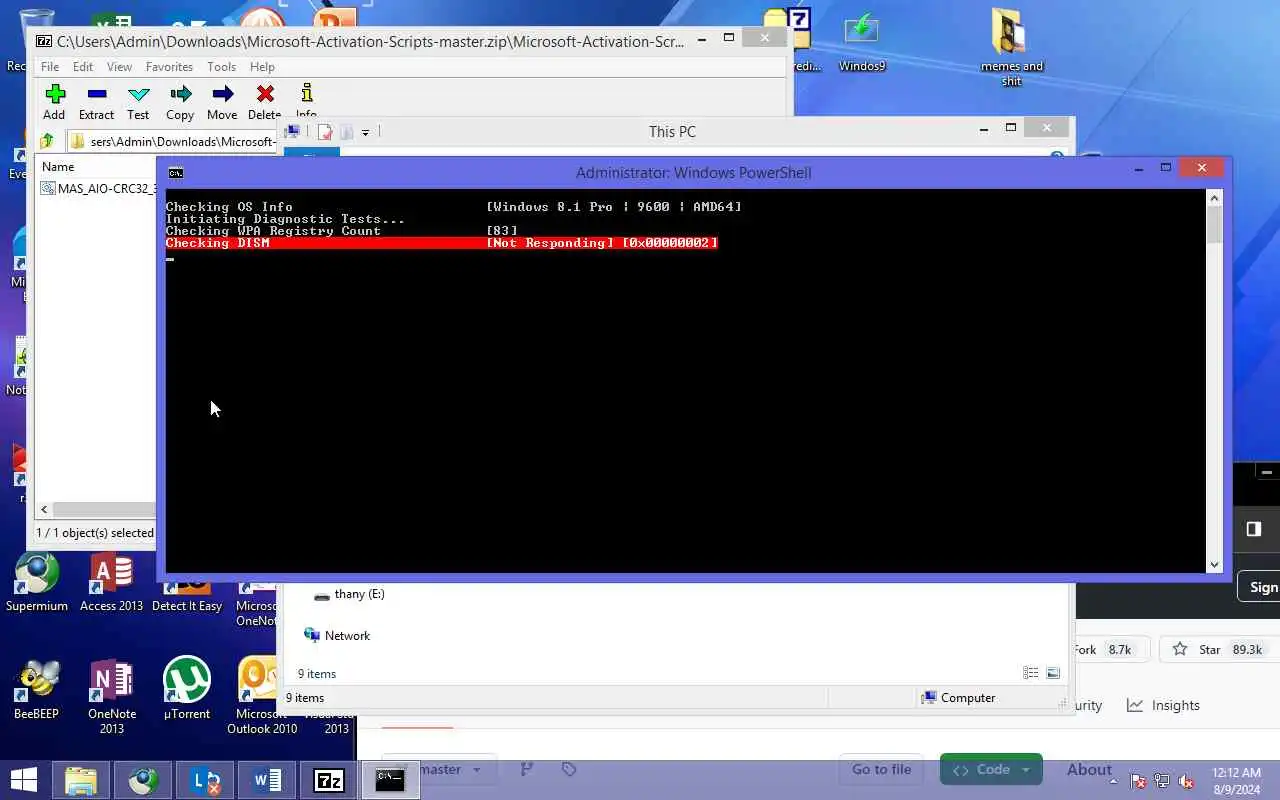Open the Windos9 desktop shortcut

pos(862,42)
